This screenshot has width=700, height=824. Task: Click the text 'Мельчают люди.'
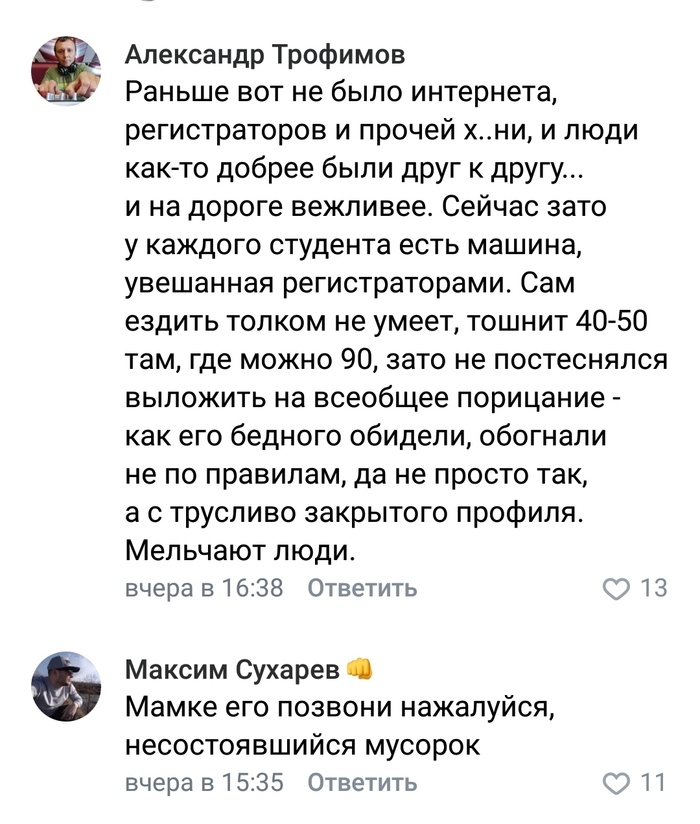click(x=240, y=549)
